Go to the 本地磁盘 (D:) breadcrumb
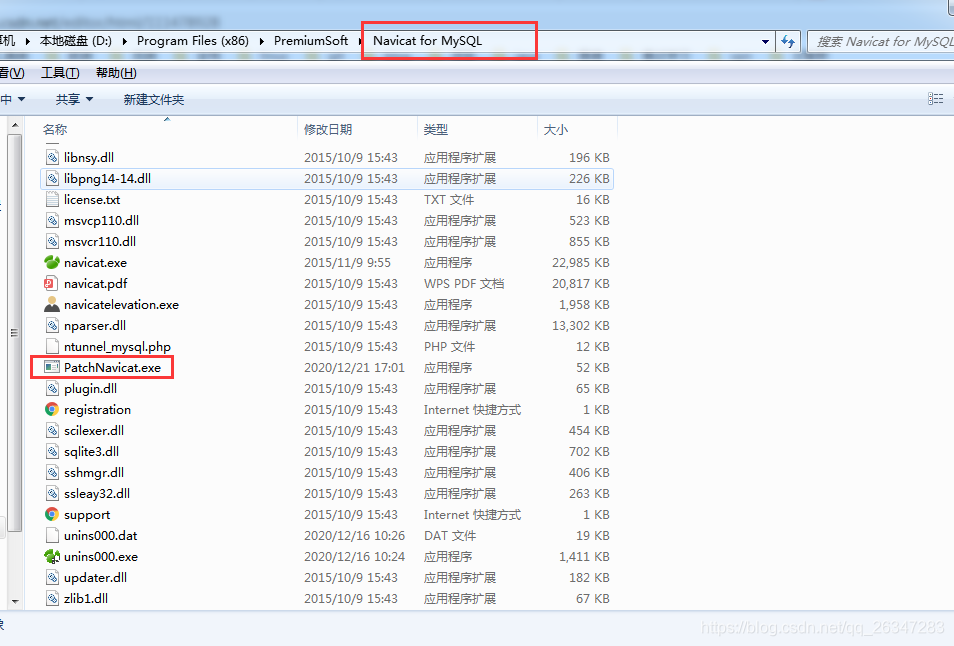Viewport: 954px width, 646px height. (x=75, y=41)
